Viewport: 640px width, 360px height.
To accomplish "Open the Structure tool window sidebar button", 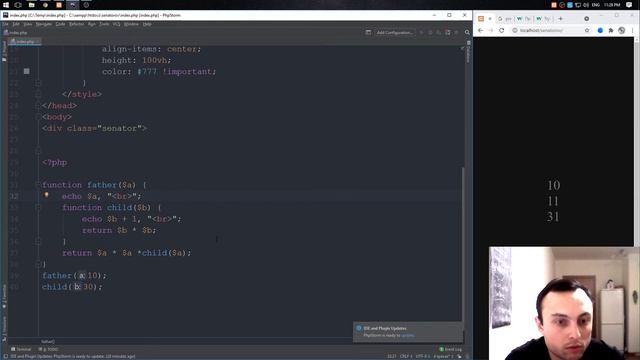I will 4,329.
